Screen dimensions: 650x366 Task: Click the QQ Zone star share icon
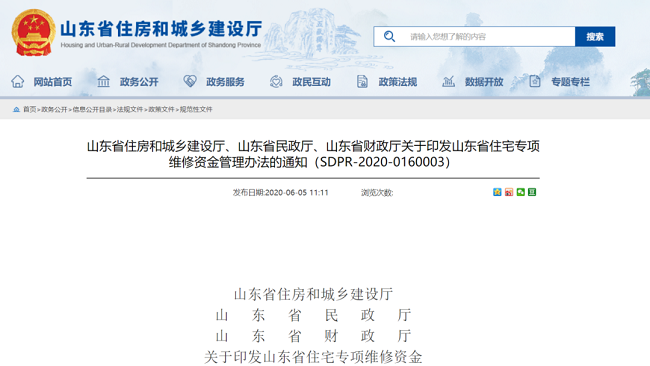point(497,192)
